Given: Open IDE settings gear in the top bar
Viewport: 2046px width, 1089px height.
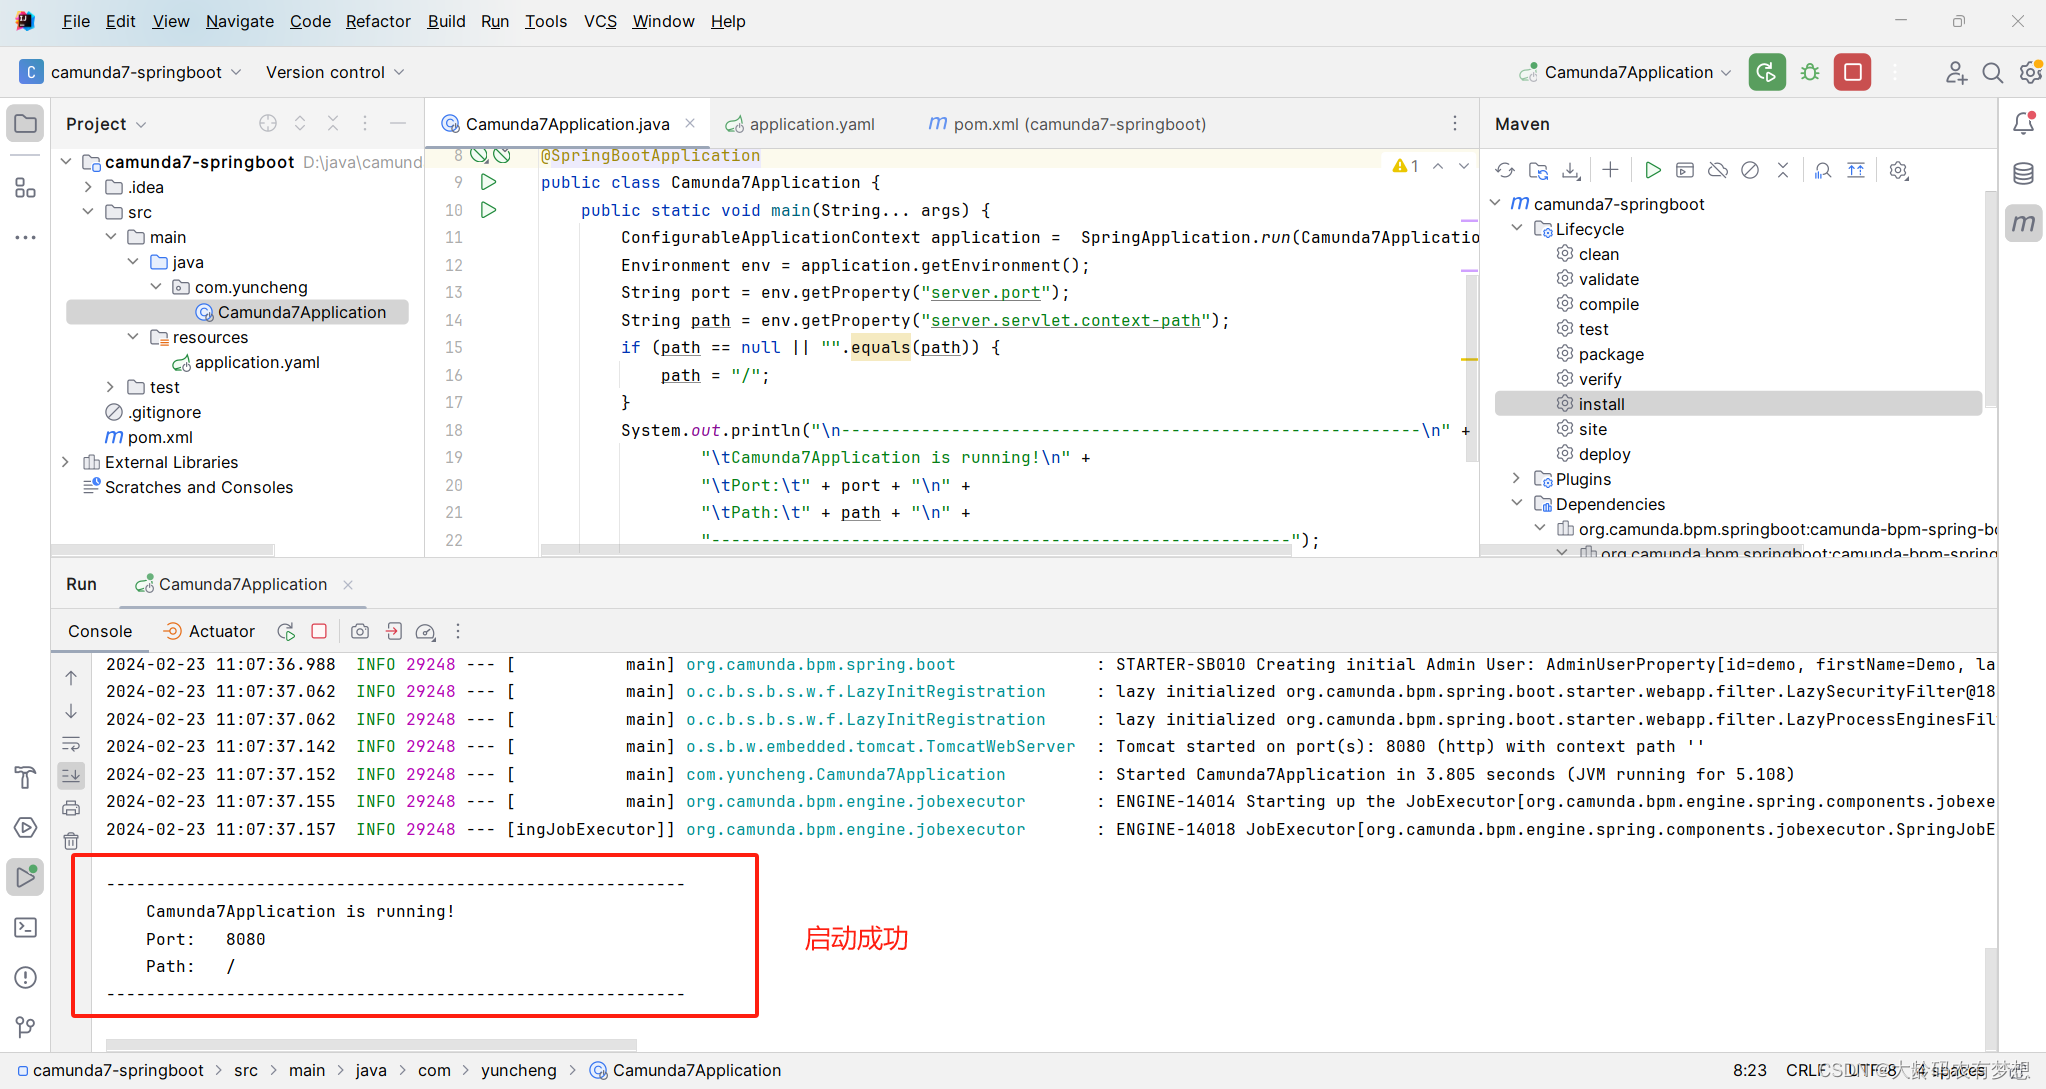Looking at the screenshot, I should (2031, 72).
